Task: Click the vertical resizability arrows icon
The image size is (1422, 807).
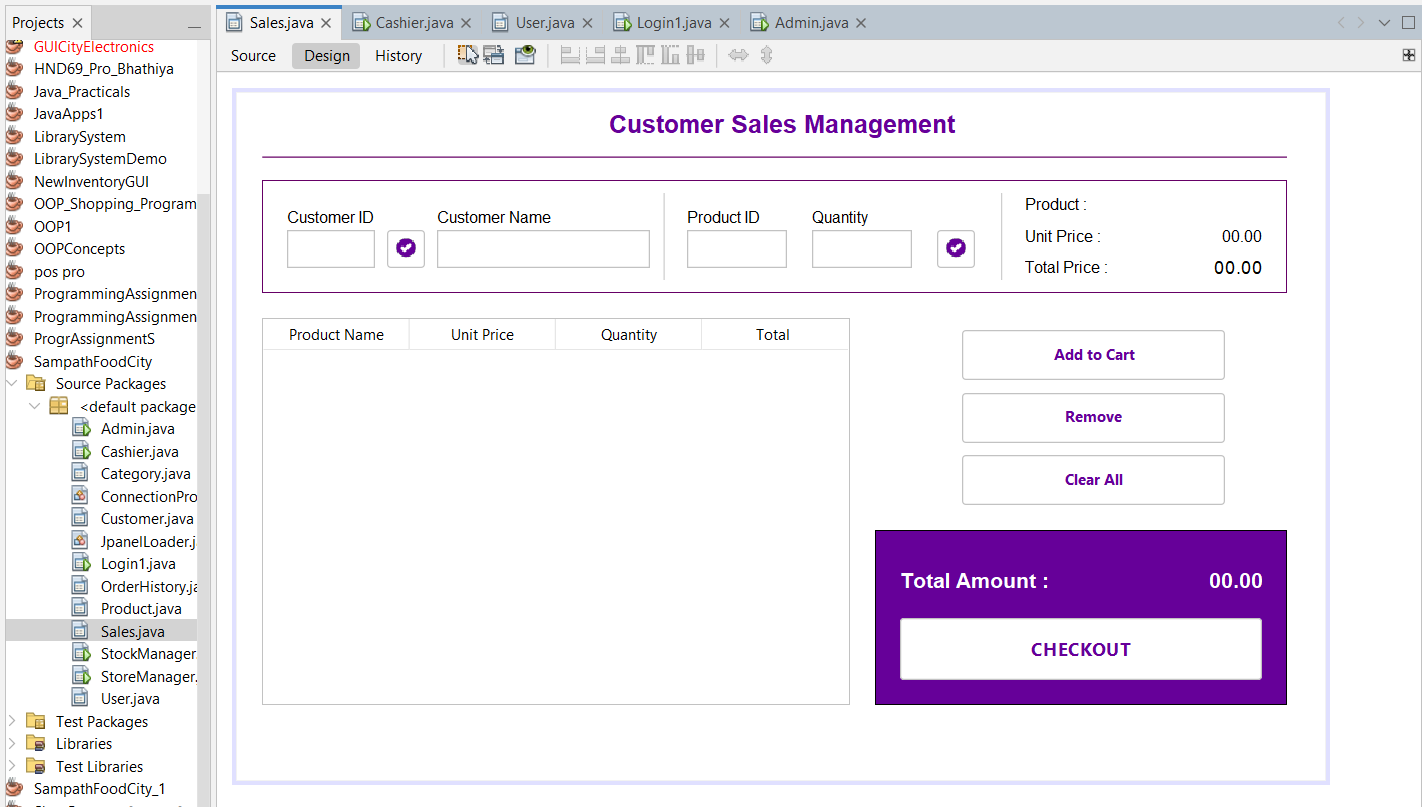Action: 766,55
